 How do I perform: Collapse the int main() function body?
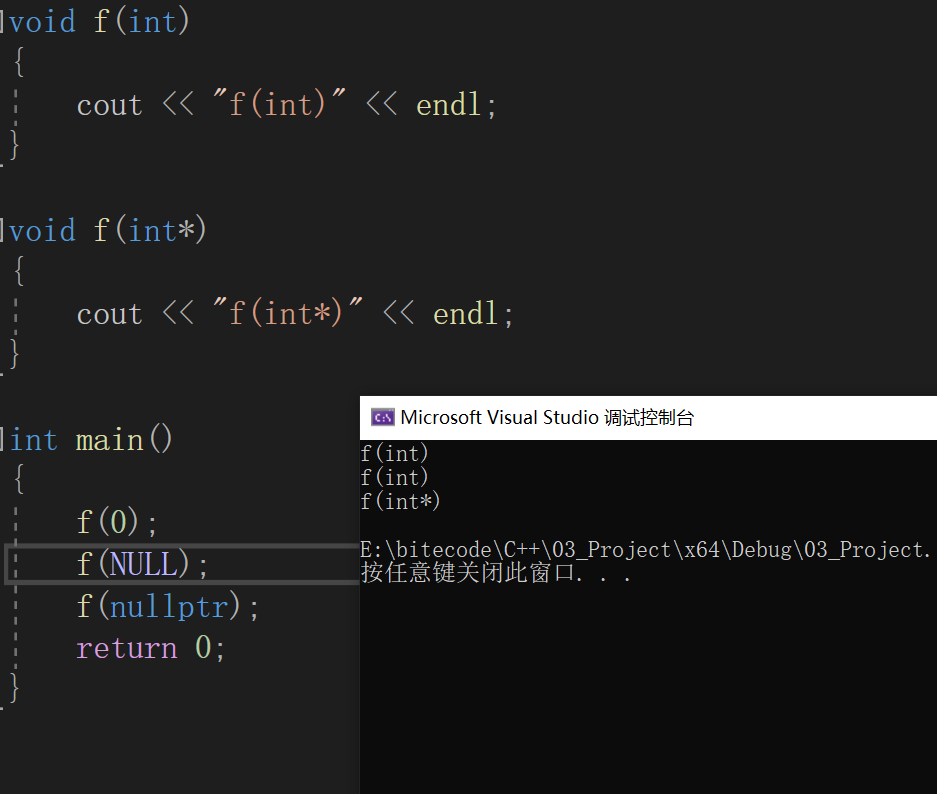coord(4,439)
